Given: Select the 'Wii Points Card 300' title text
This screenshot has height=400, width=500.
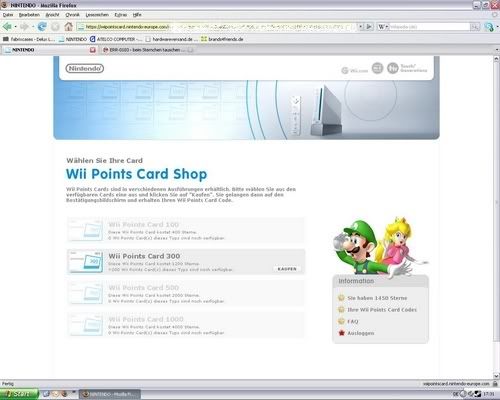Looking at the screenshot, I should point(144,256).
